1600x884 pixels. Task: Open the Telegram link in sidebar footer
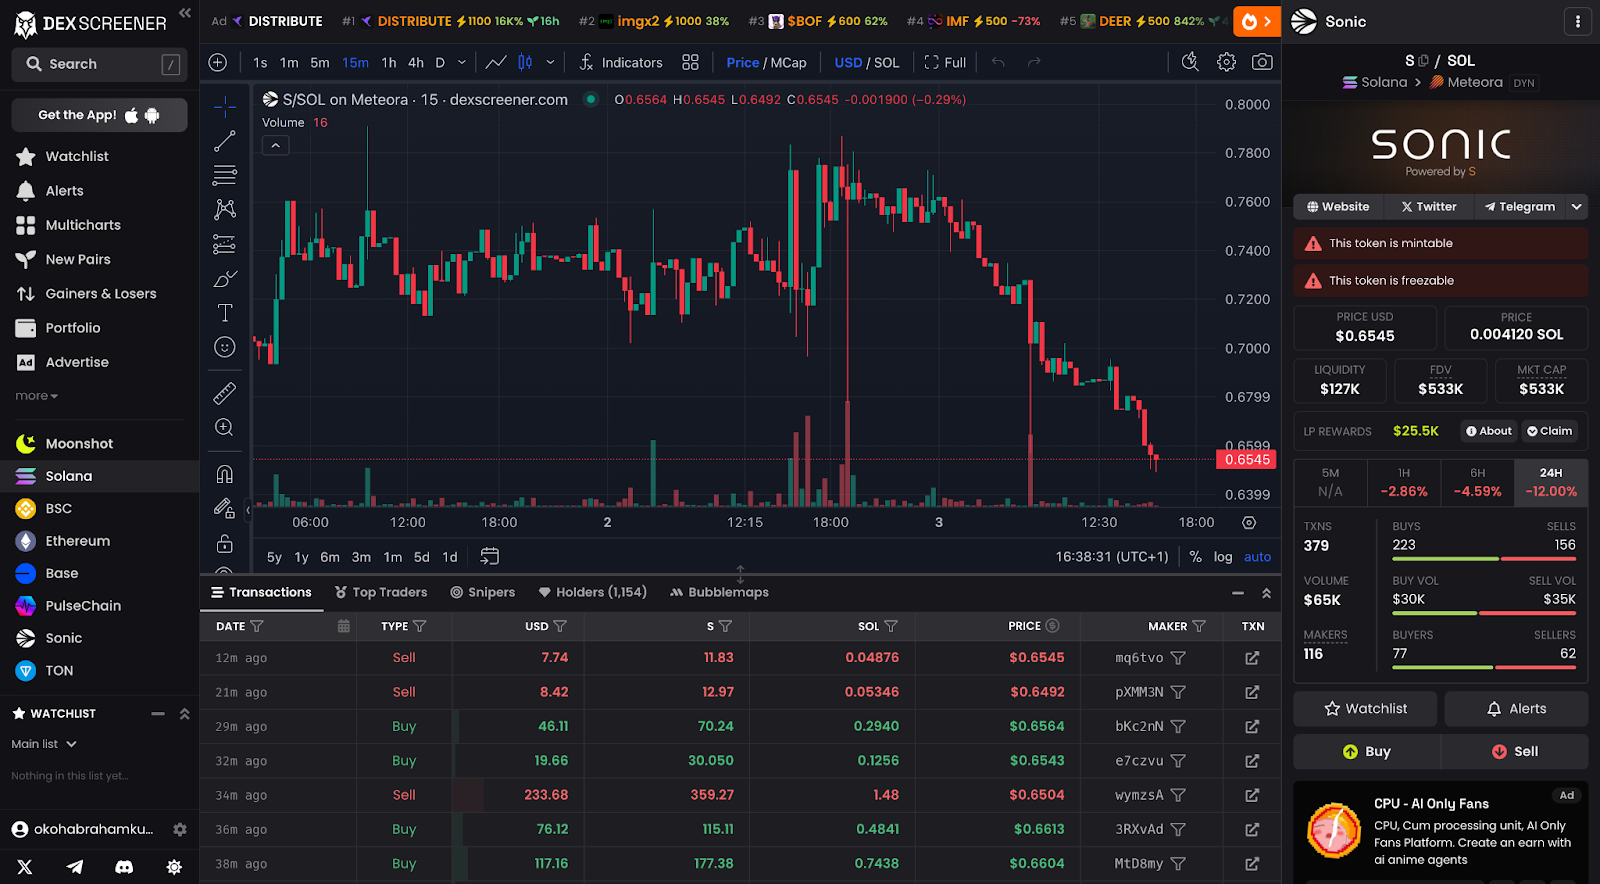coord(75,867)
